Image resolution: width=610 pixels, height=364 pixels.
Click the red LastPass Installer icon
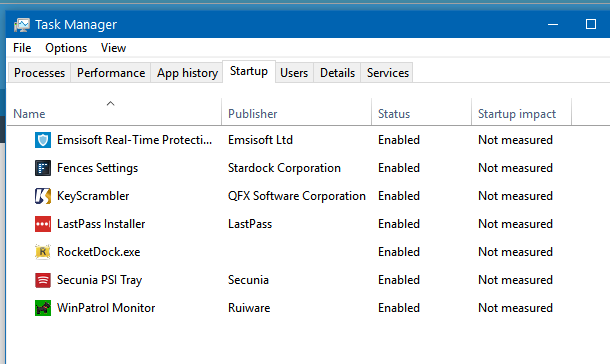click(x=43, y=224)
